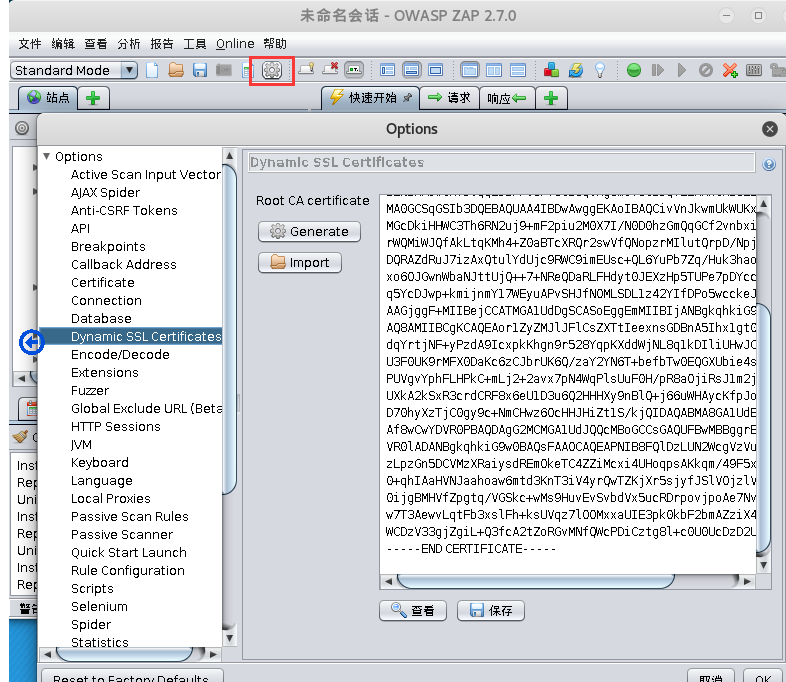Select Anti-CSRF Tokens in options tree

(124, 210)
